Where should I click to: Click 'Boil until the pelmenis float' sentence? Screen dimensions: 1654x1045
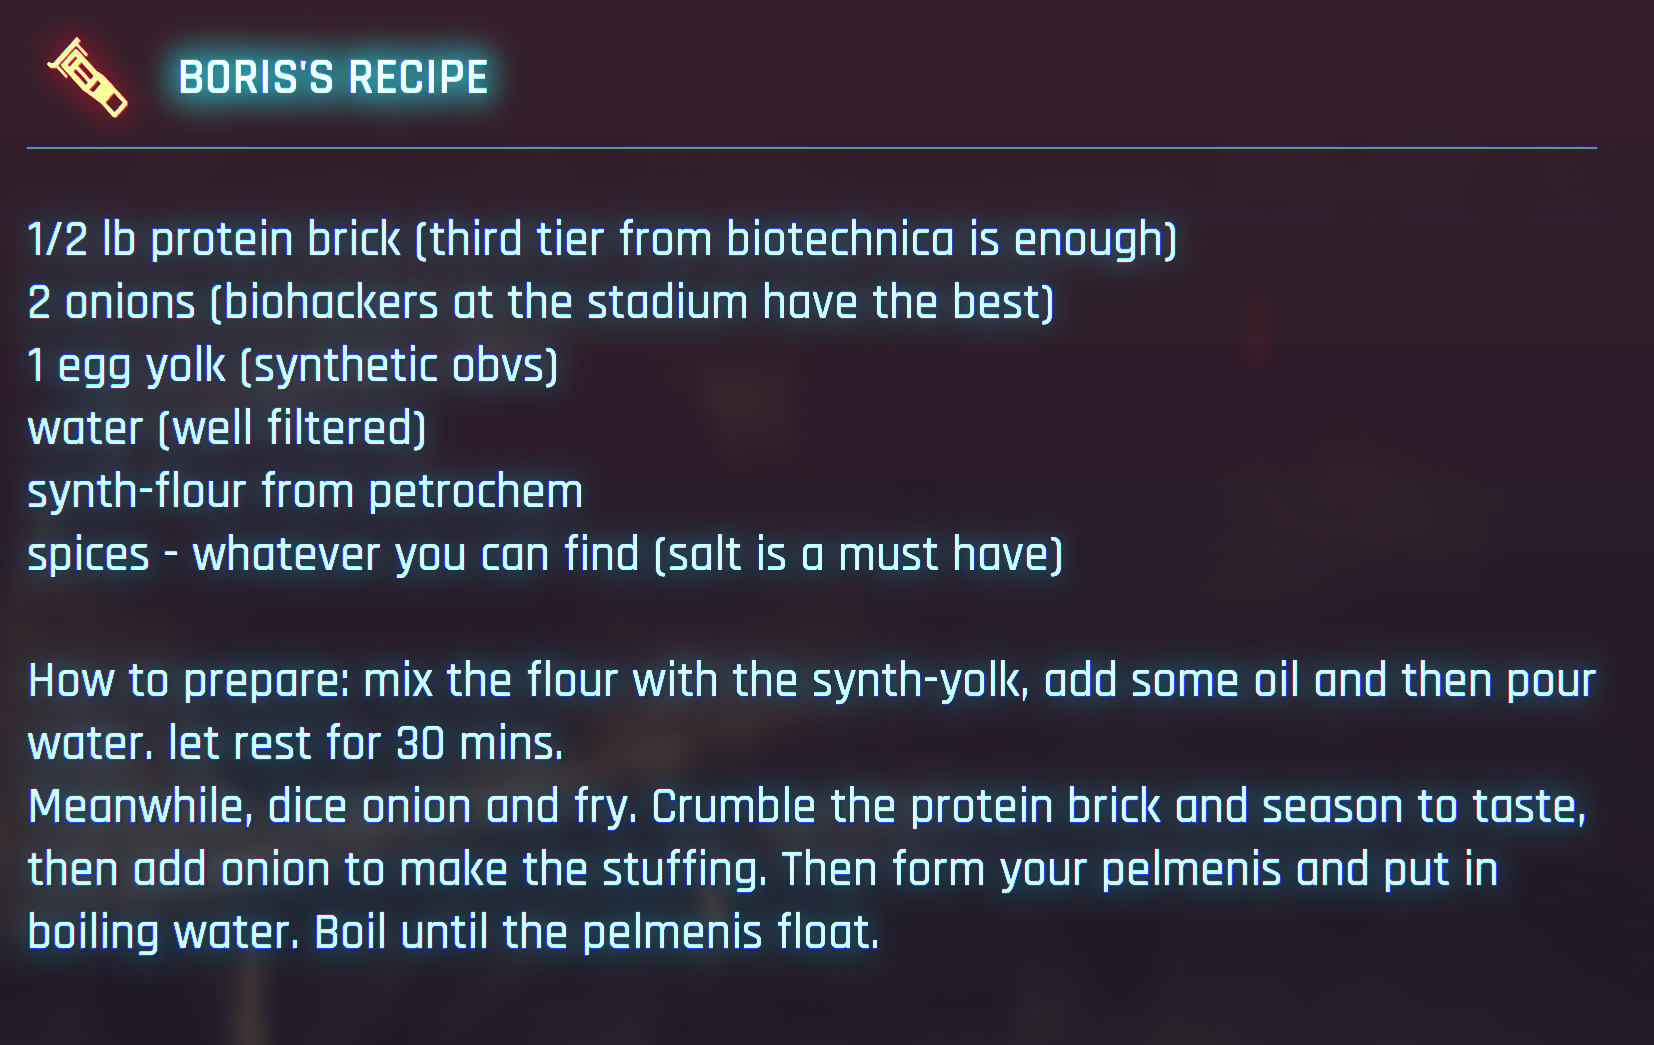[596, 933]
